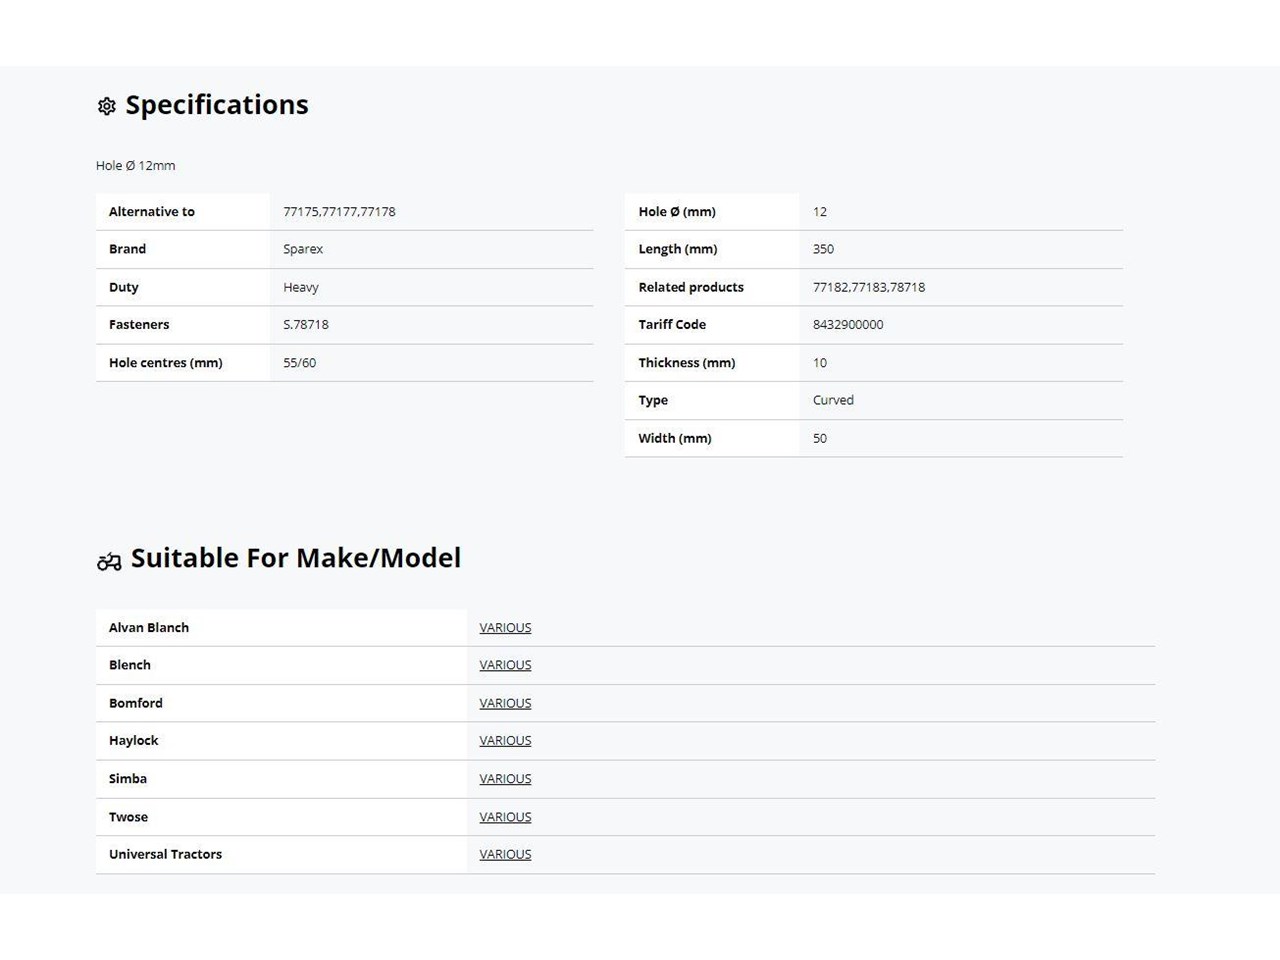This screenshot has width=1280, height=960.
Task: Follow the VARIOUS link for Bomford
Action: 505,703
